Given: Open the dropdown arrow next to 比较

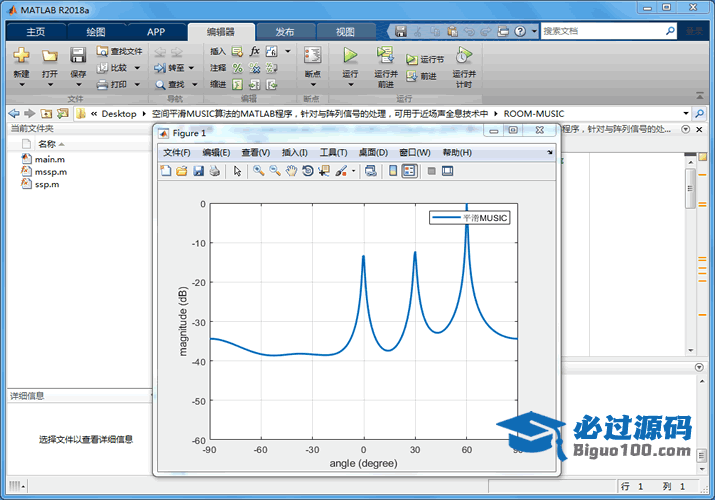Looking at the screenshot, I should click(x=137, y=68).
